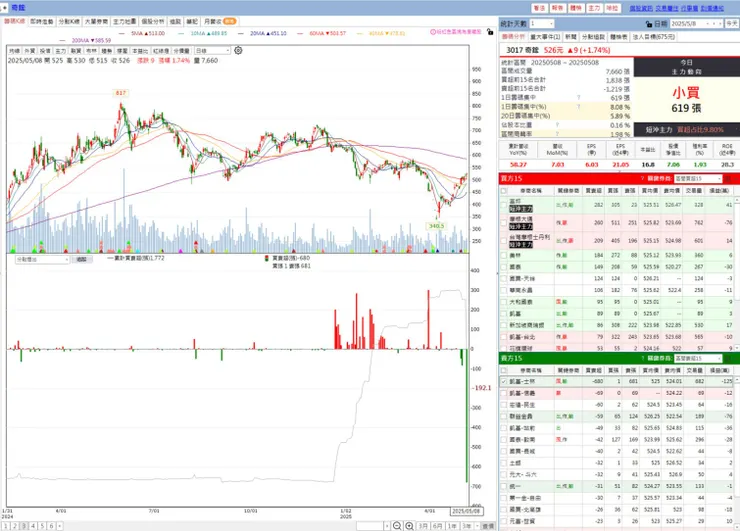The height and width of the screenshot is (531, 740).
Task: Click the 外資 chart toolbar button
Action: coord(30,51)
